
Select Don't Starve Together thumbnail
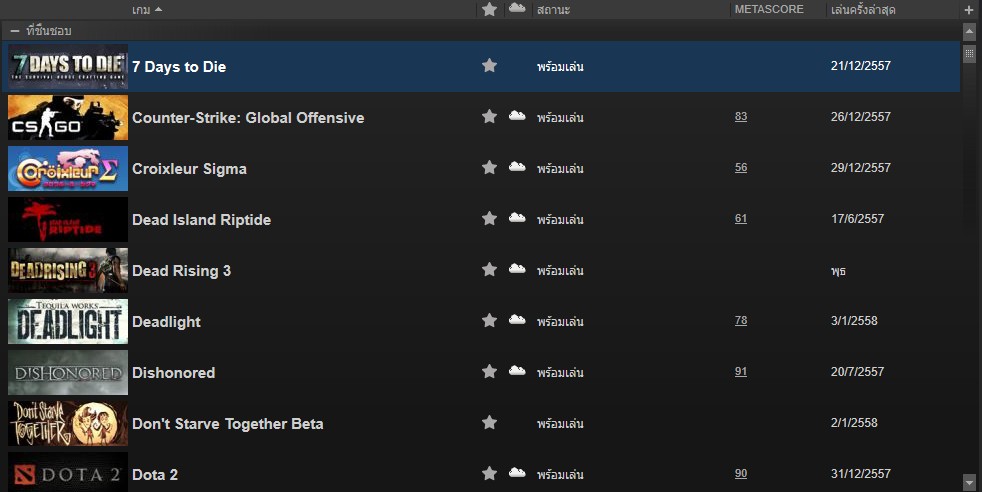point(68,424)
